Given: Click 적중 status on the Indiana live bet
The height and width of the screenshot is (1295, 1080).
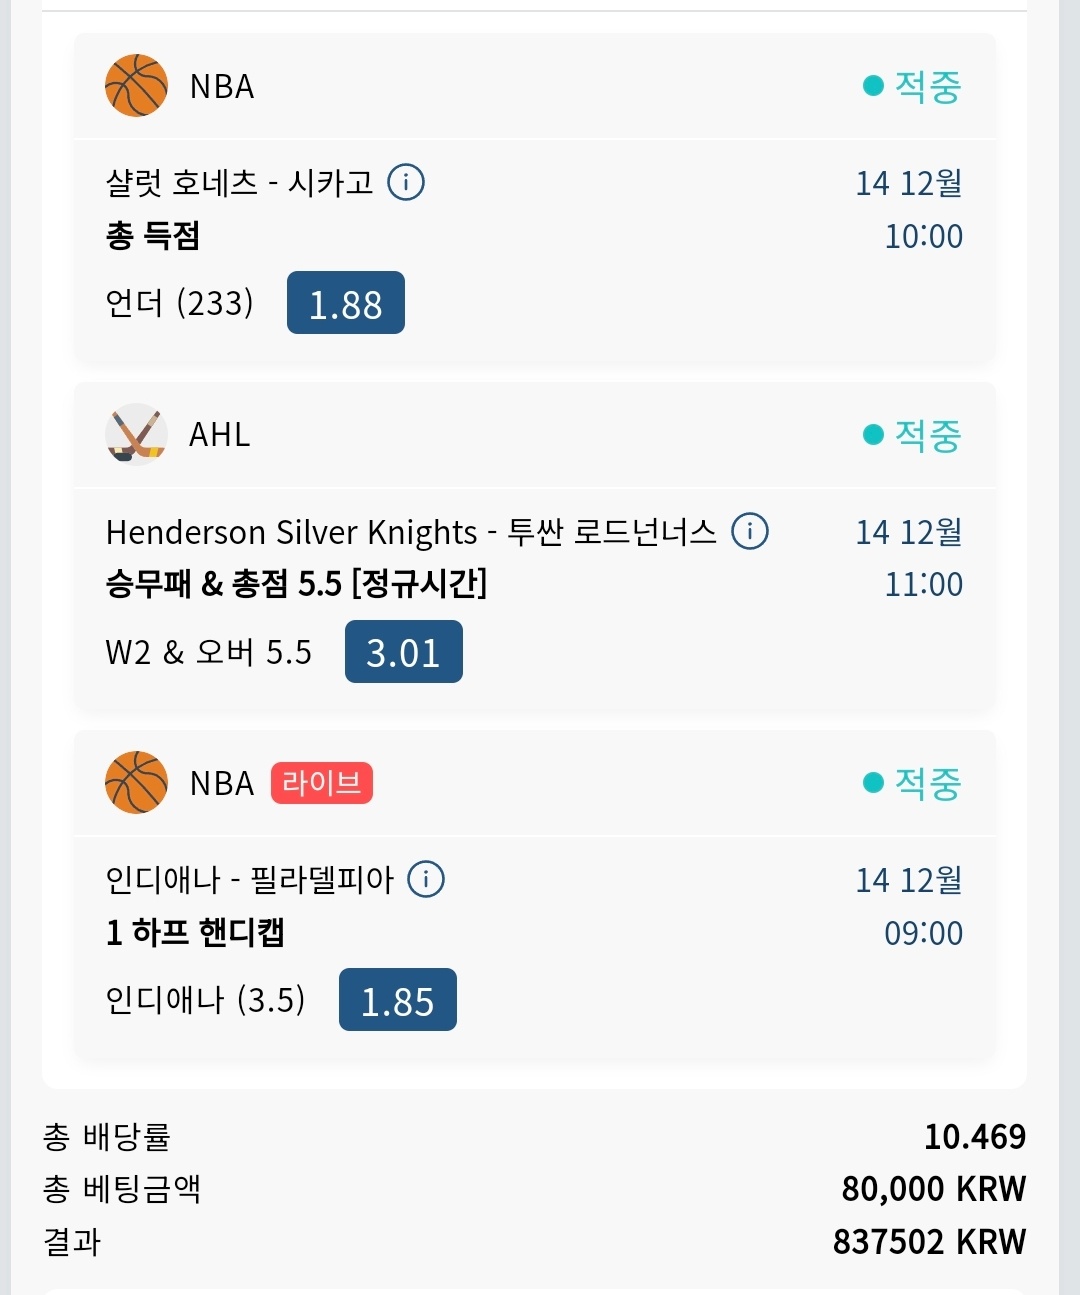Looking at the screenshot, I should tap(913, 783).
